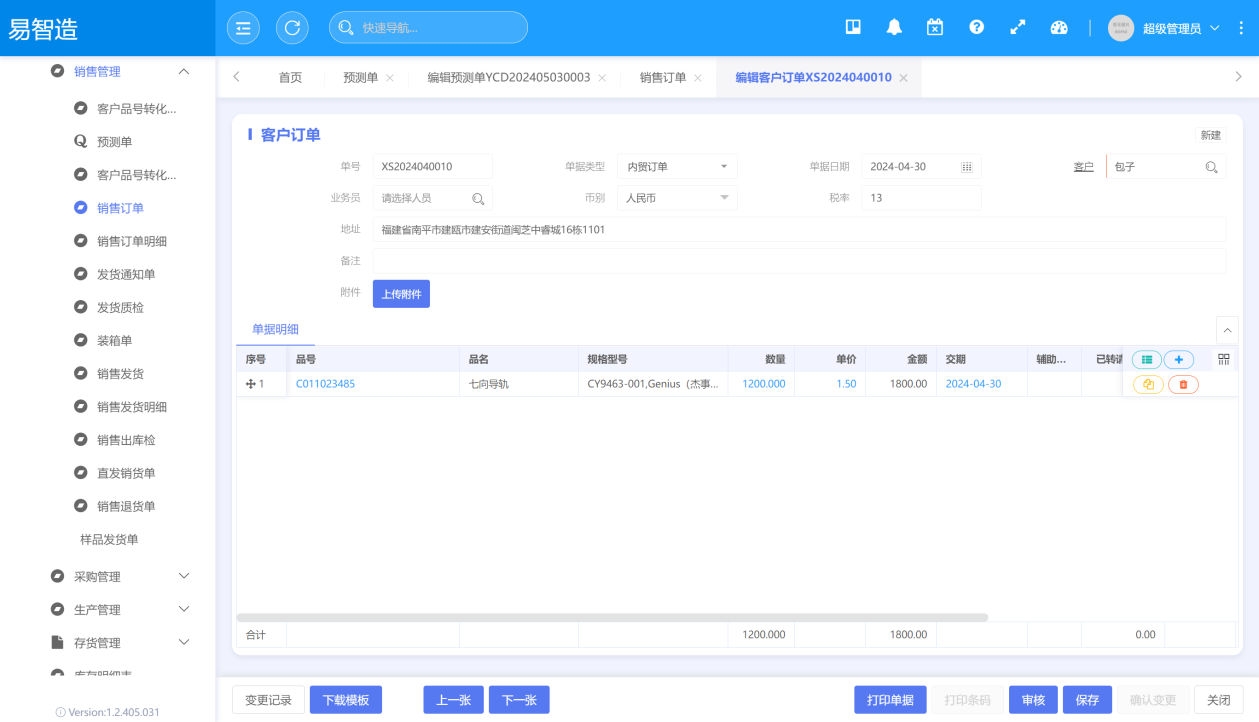Open 发货通知单 in the sidebar
The image size is (1259, 722).
(126, 274)
